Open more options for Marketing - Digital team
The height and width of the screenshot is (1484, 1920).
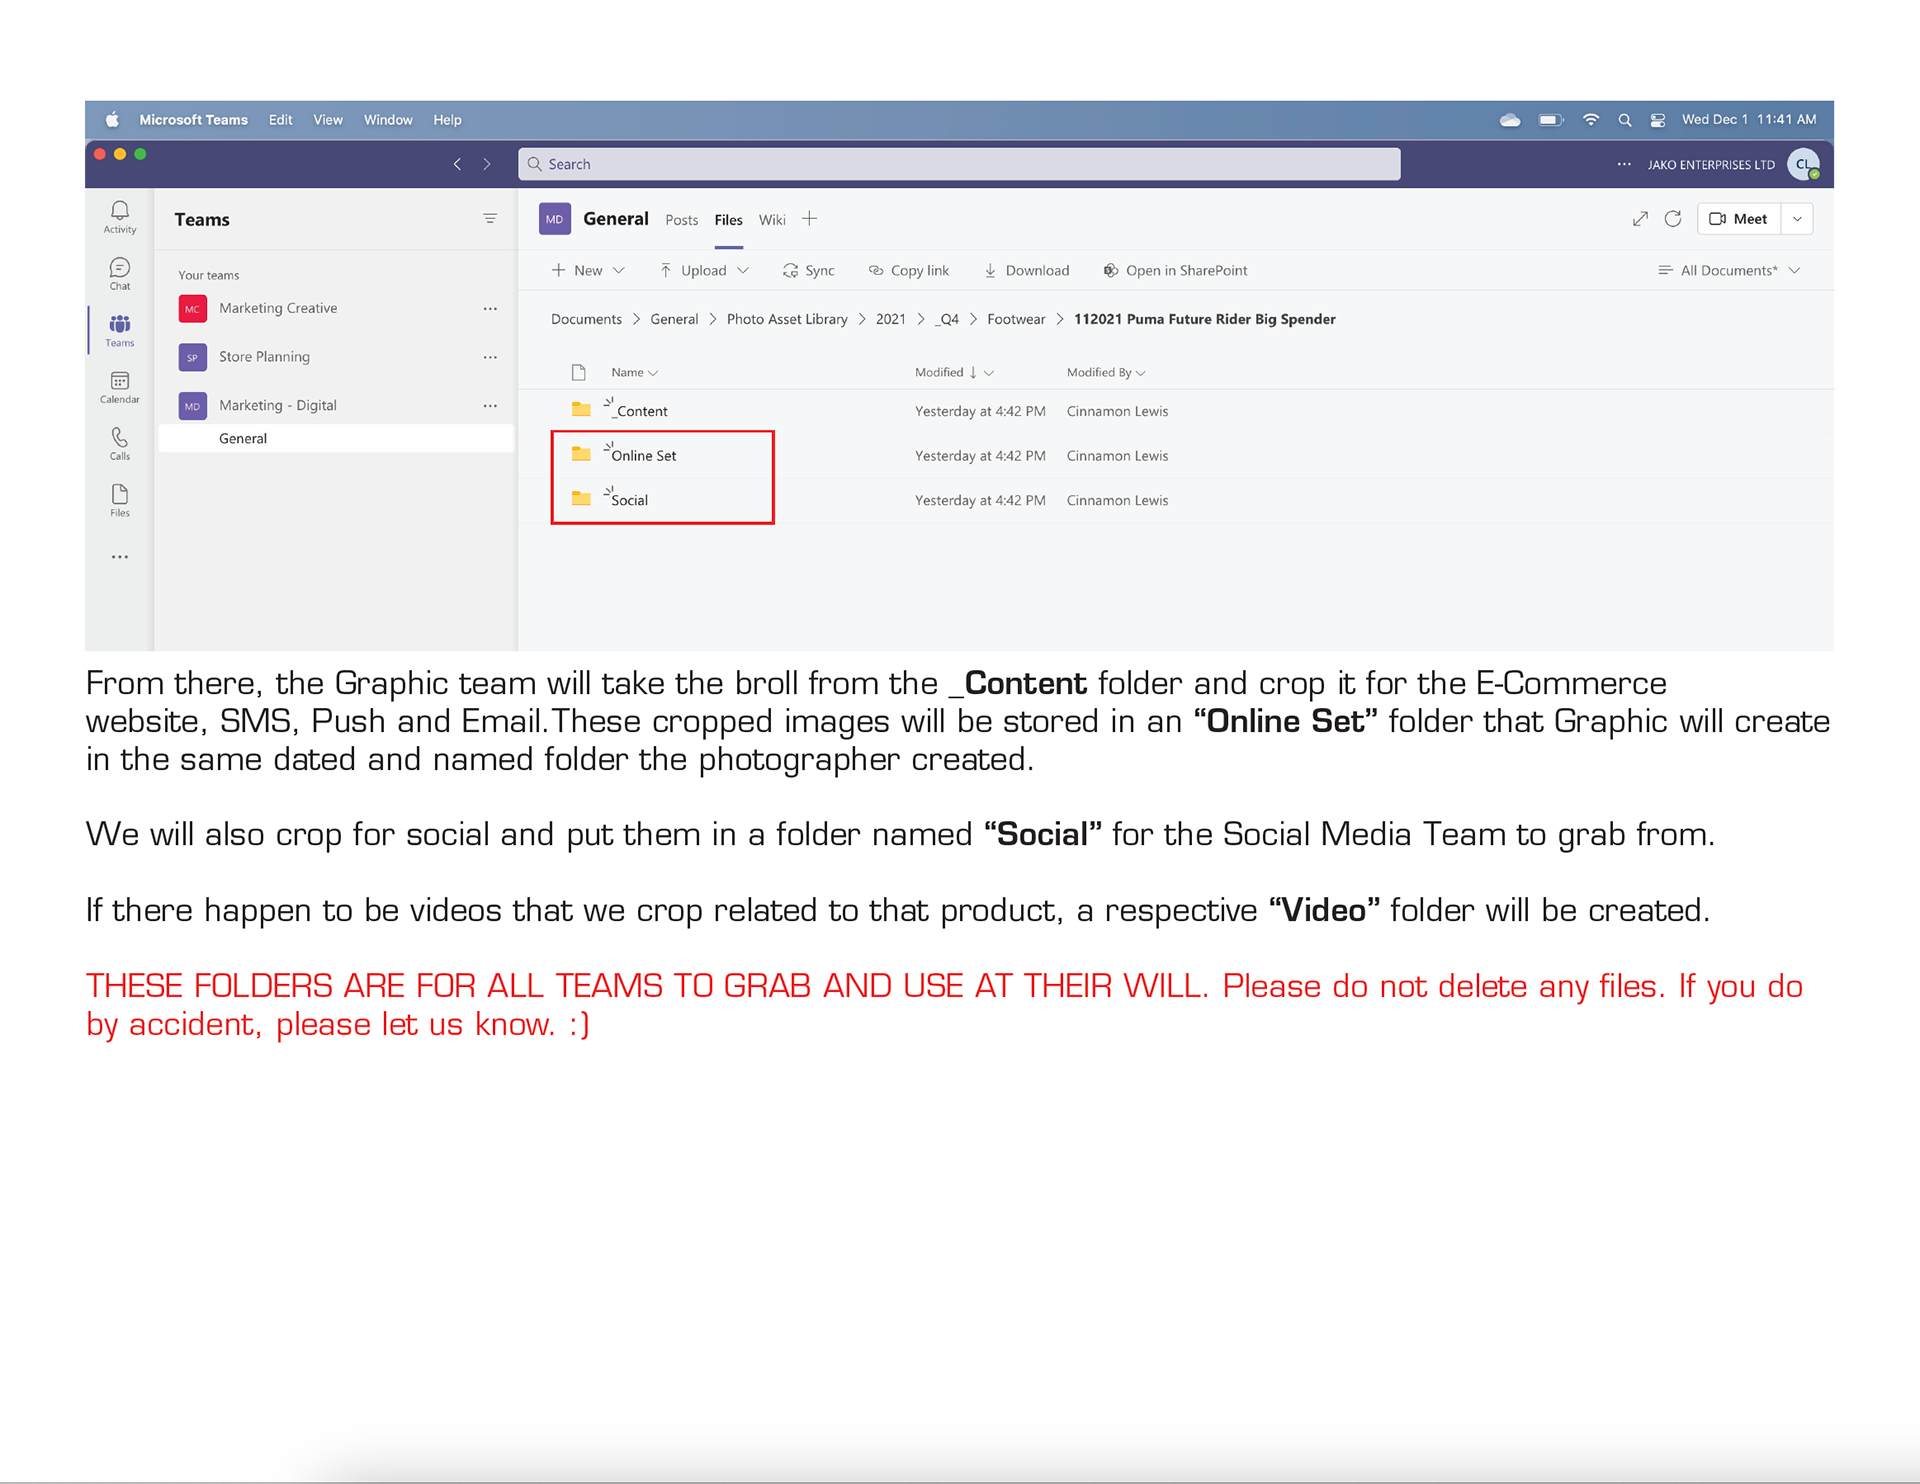click(x=490, y=406)
